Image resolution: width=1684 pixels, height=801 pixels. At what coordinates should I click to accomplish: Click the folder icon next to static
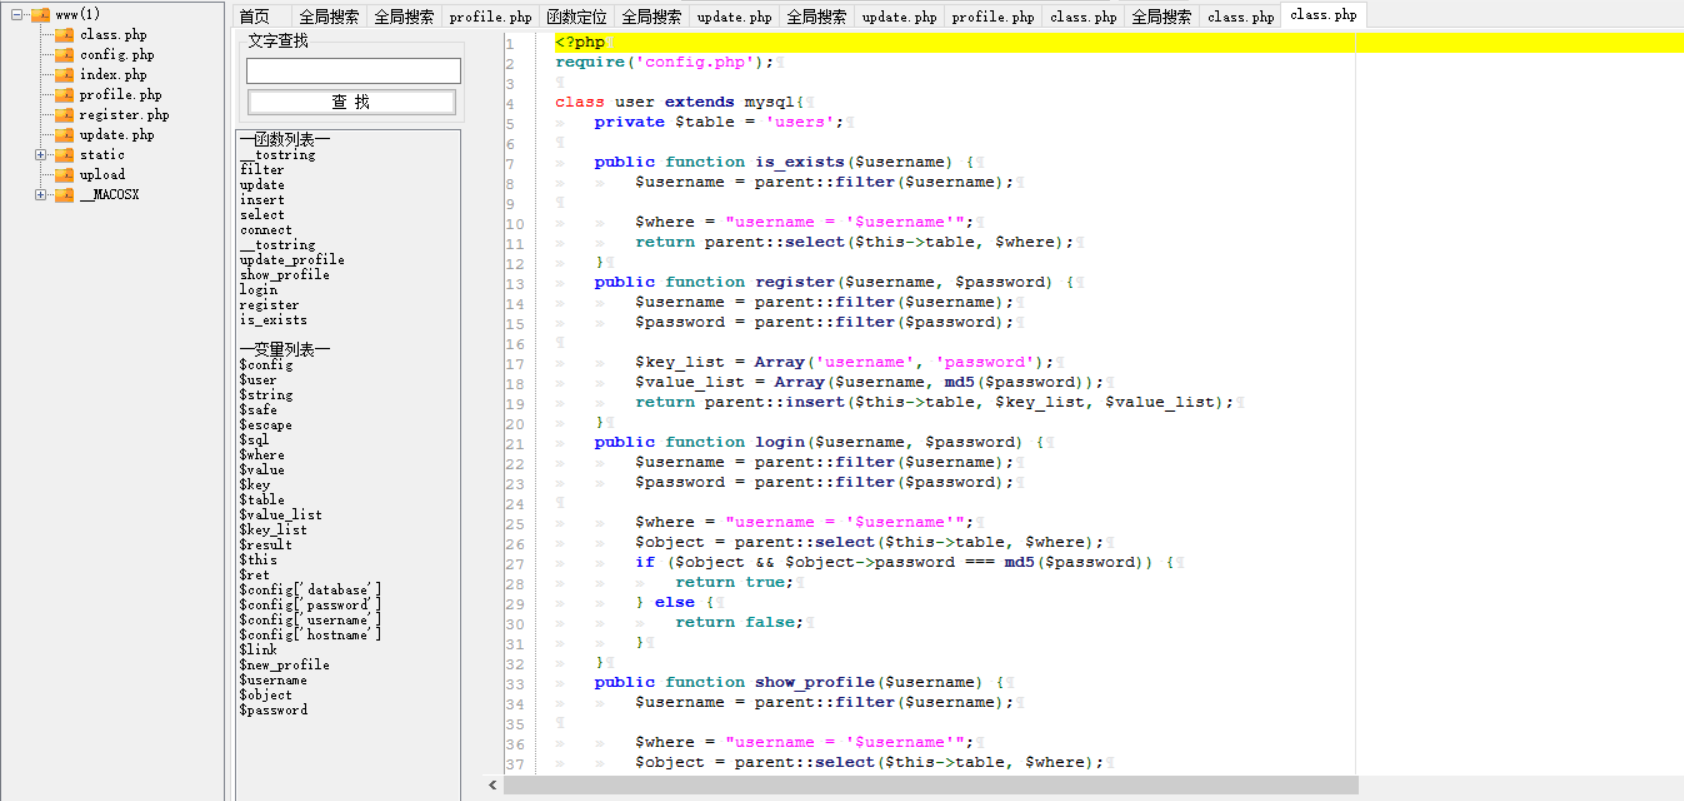(x=64, y=154)
